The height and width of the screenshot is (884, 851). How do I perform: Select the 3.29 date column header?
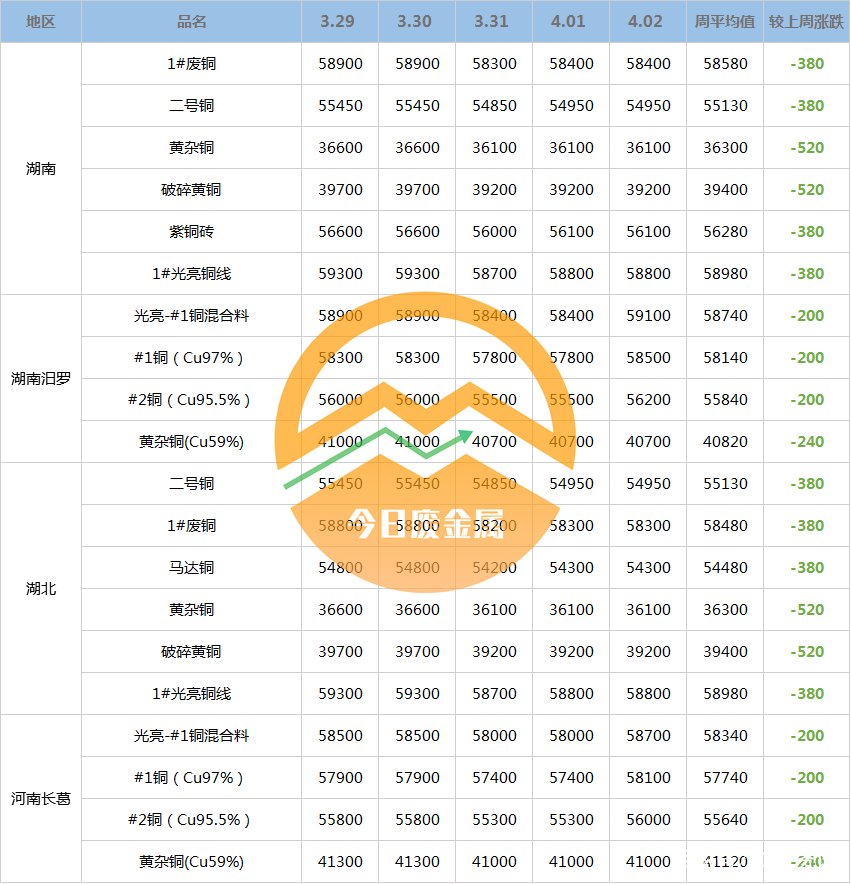pos(340,21)
